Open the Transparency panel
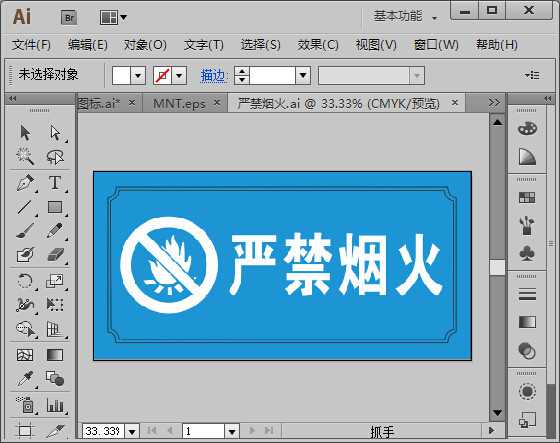 point(527,350)
